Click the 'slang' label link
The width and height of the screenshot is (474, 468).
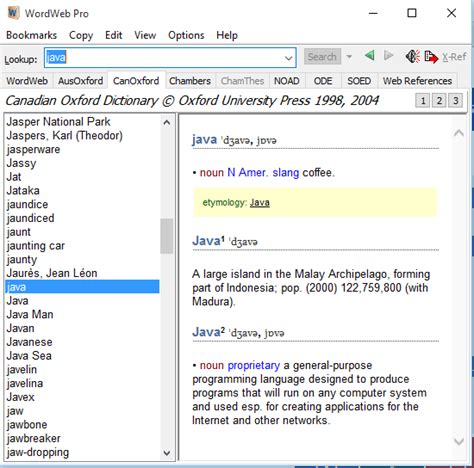[x=286, y=173]
